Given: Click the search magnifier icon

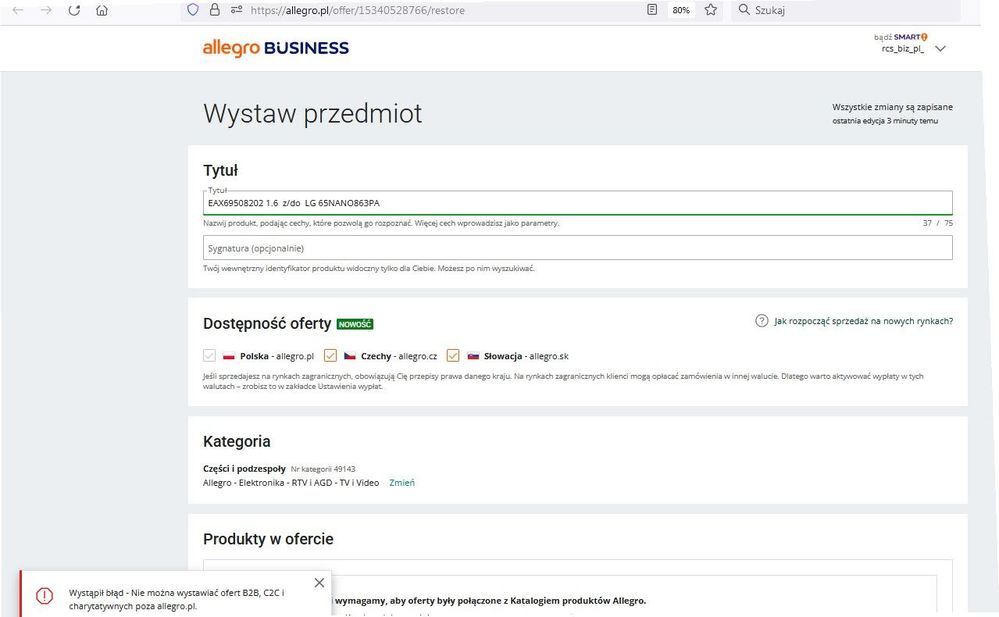Looking at the screenshot, I should click(744, 10).
